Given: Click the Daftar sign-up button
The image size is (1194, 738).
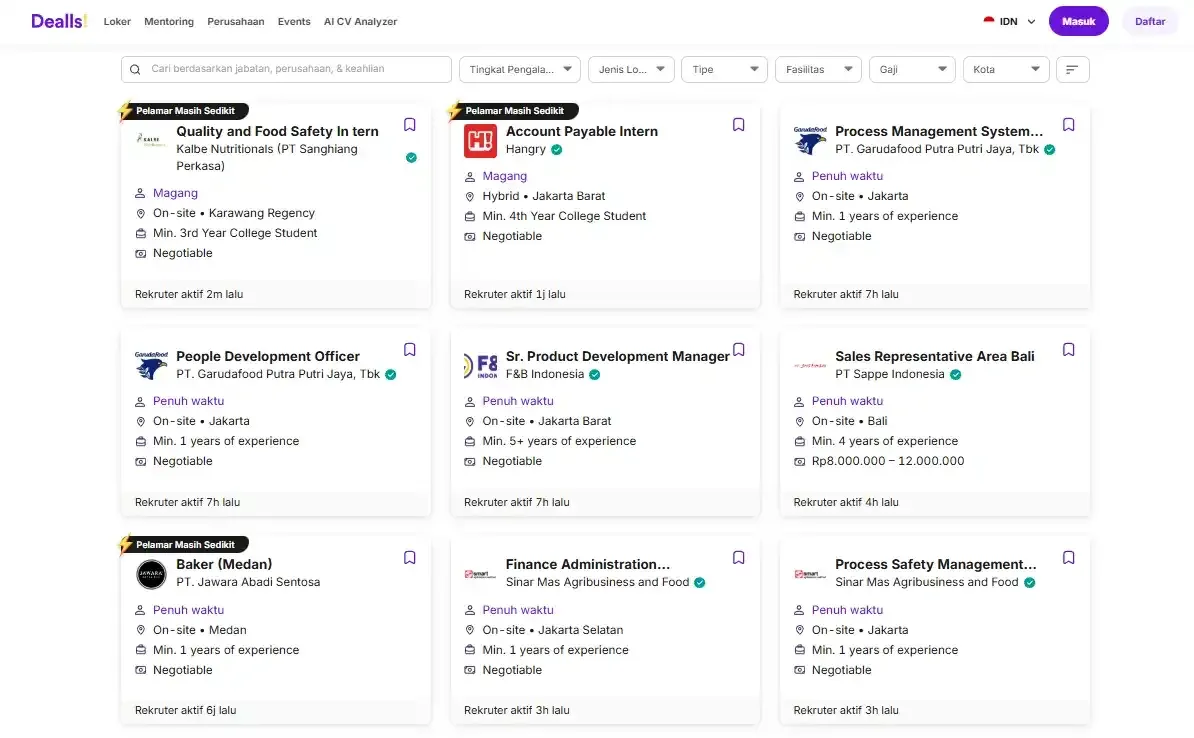Looking at the screenshot, I should tap(1150, 21).
